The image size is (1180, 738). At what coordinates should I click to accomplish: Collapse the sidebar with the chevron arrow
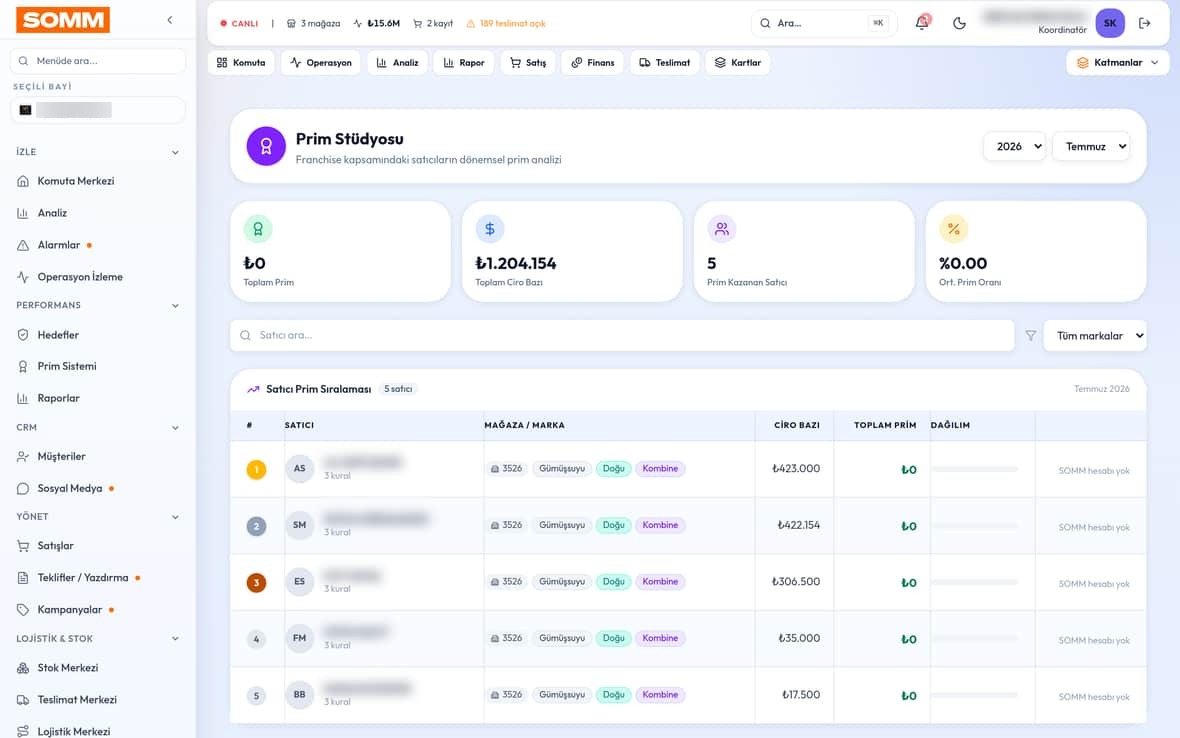170,20
